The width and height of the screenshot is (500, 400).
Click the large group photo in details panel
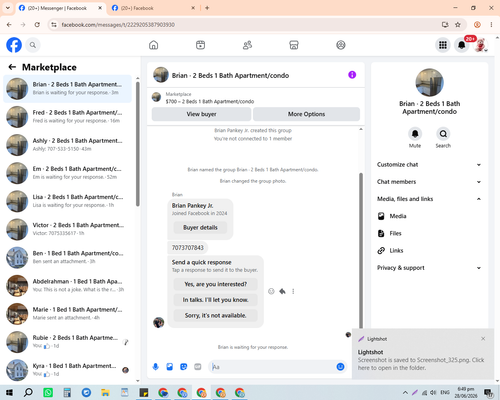click(429, 83)
